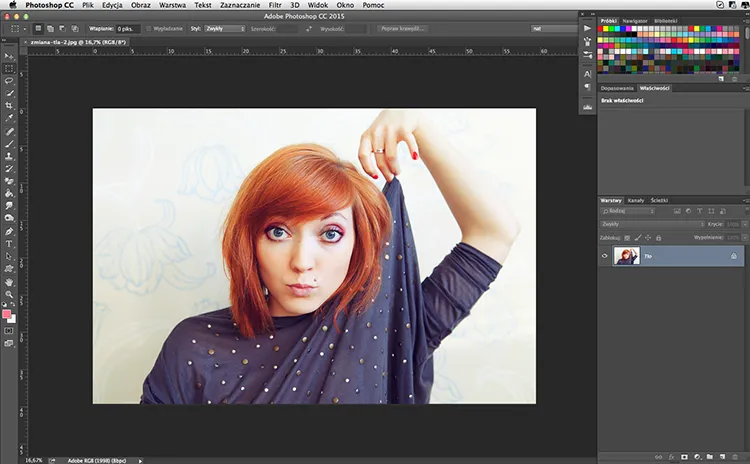Select the Eraser tool
Image resolution: width=750 pixels, height=464 pixels.
pos(9,181)
